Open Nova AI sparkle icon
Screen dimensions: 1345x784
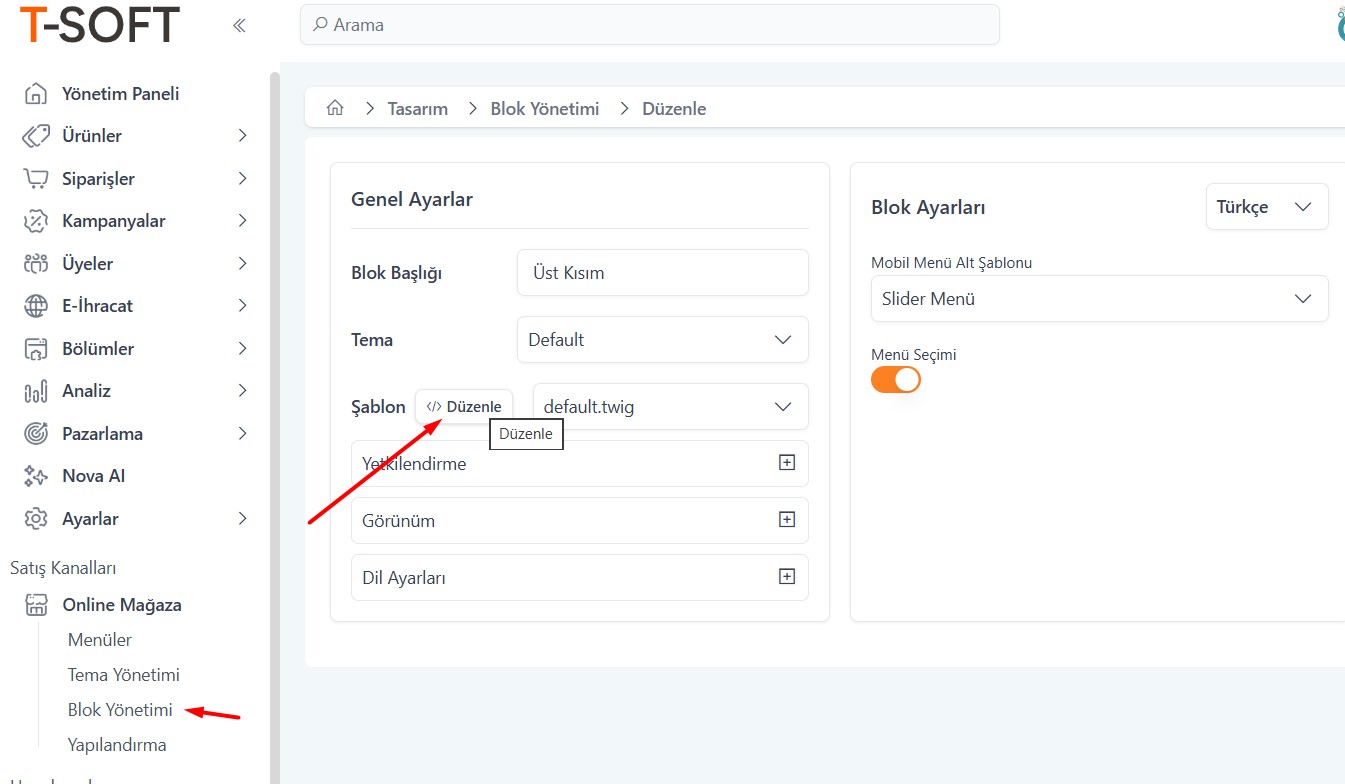[x=36, y=476]
